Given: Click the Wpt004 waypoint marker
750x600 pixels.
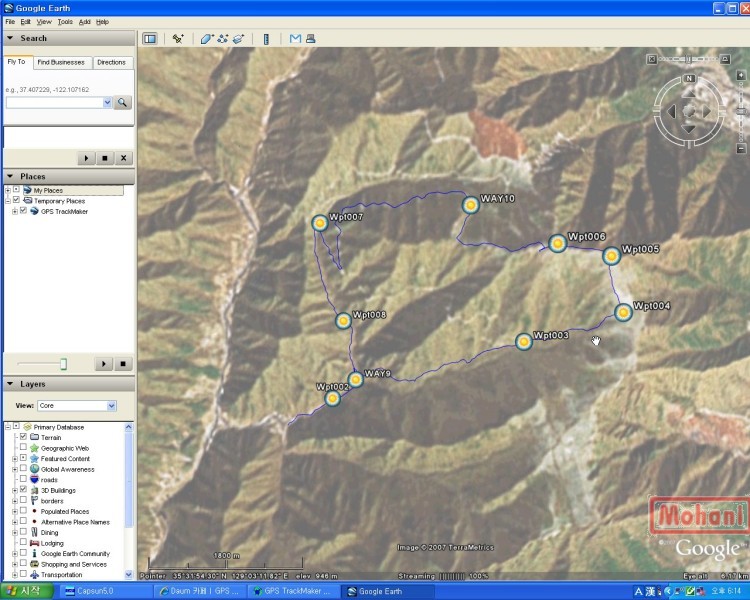Looking at the screenshot, I should [x=623, y=312].
